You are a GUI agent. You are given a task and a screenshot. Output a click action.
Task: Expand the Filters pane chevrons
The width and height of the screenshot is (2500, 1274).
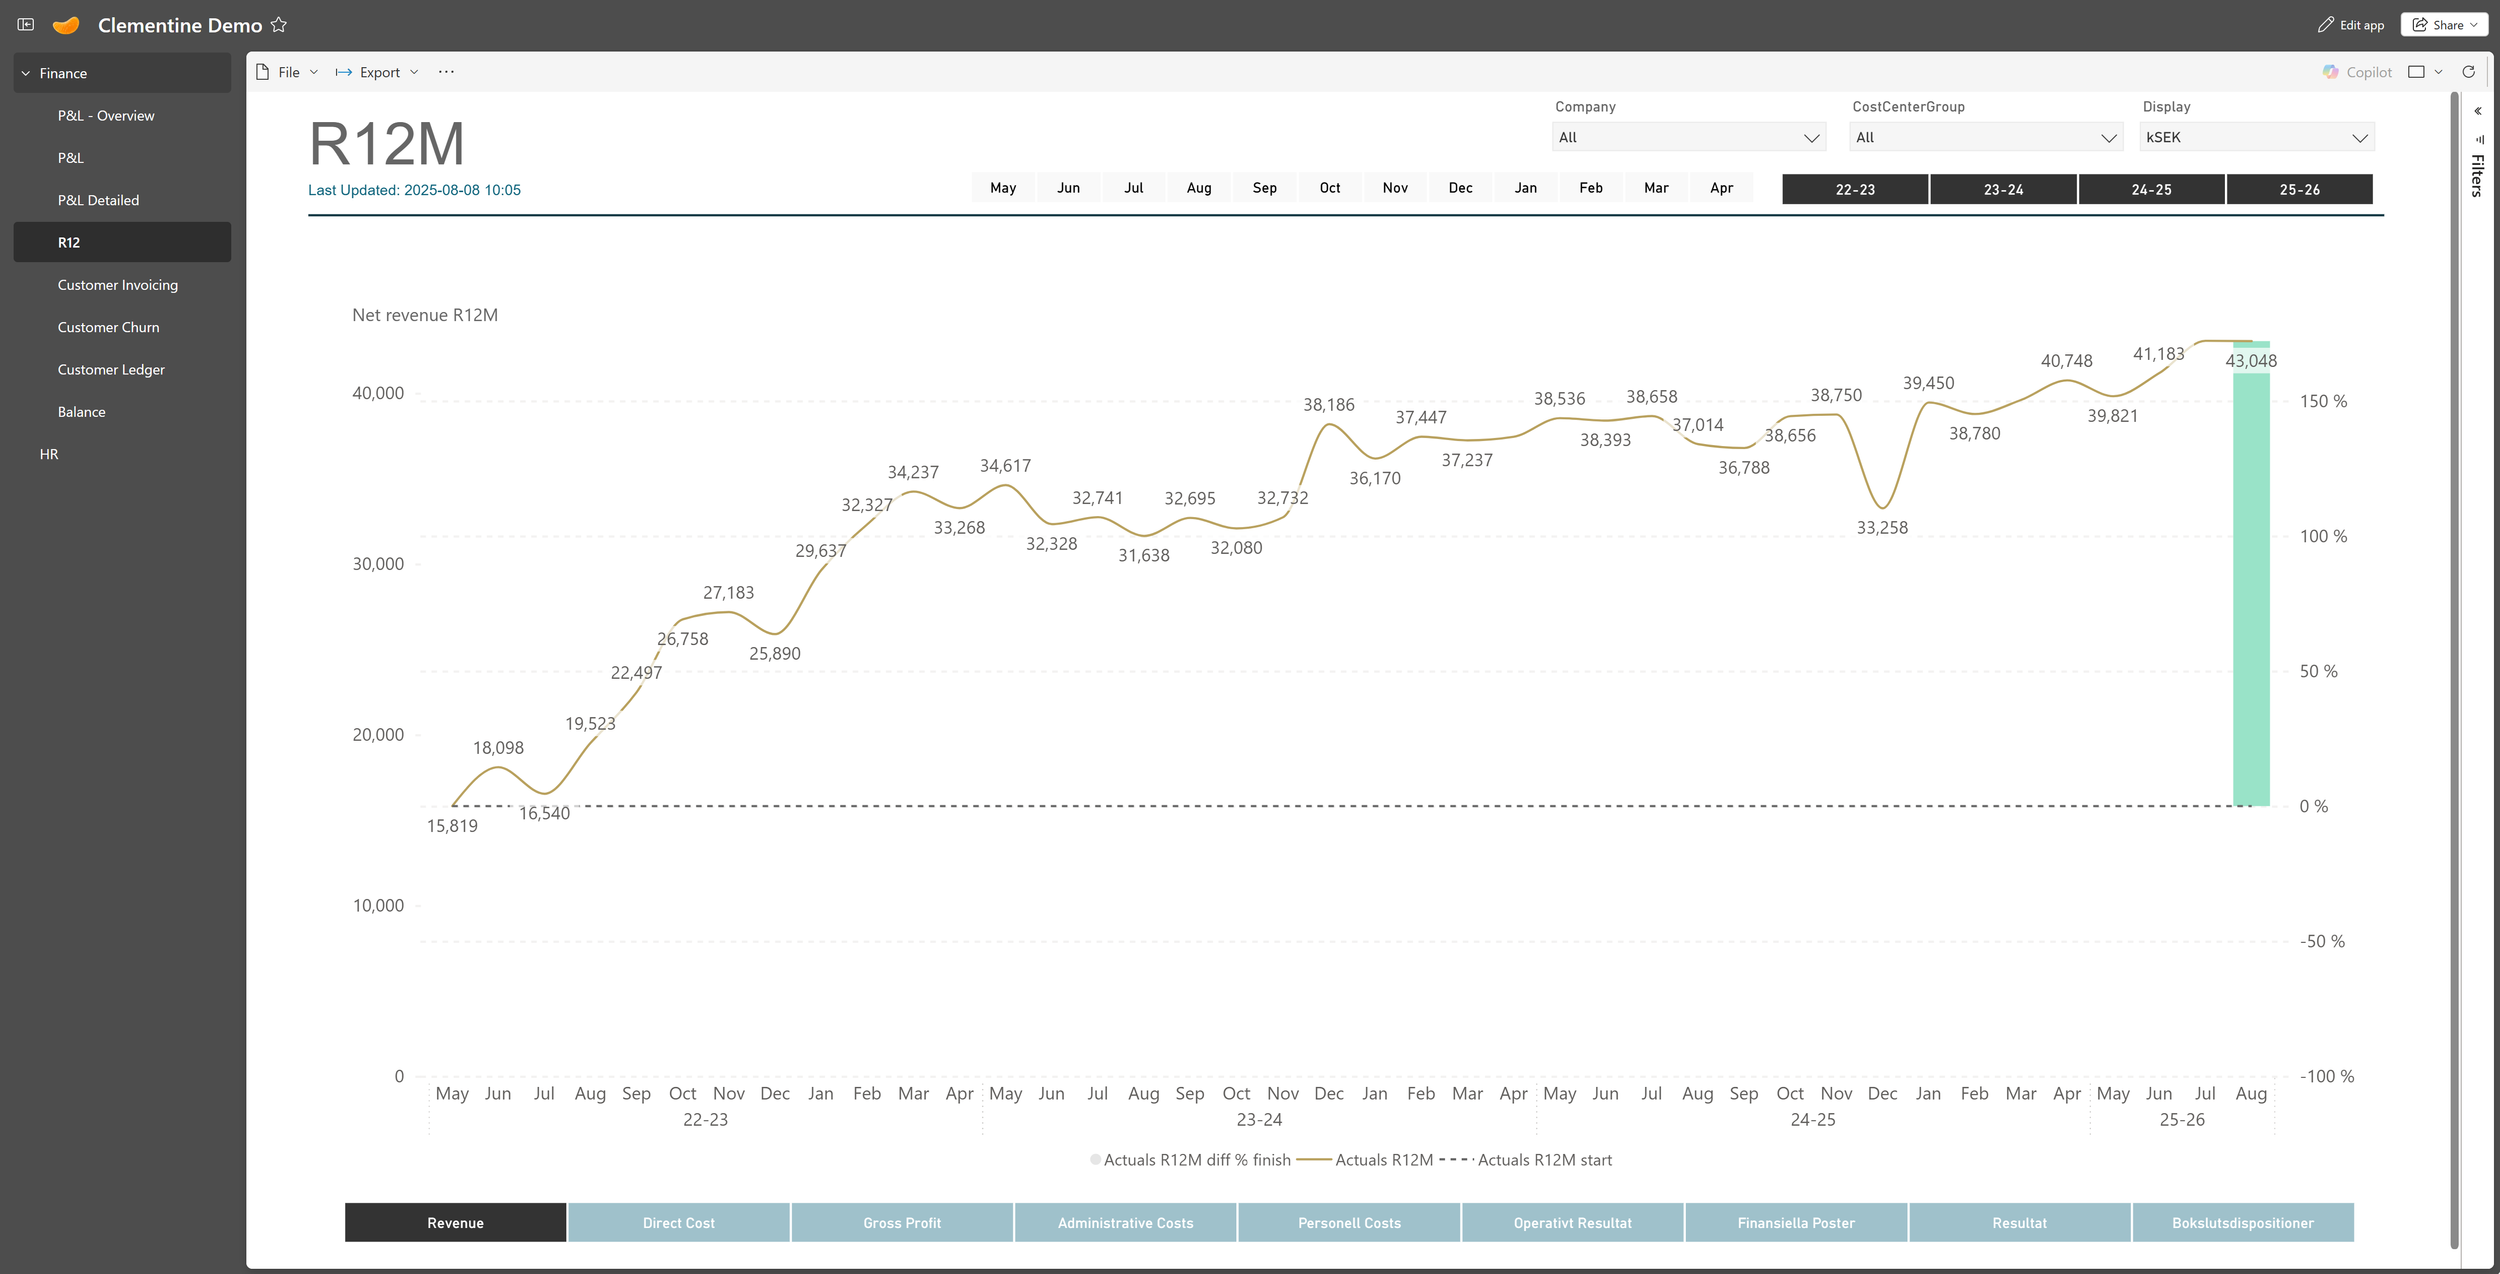[2478, 111]
